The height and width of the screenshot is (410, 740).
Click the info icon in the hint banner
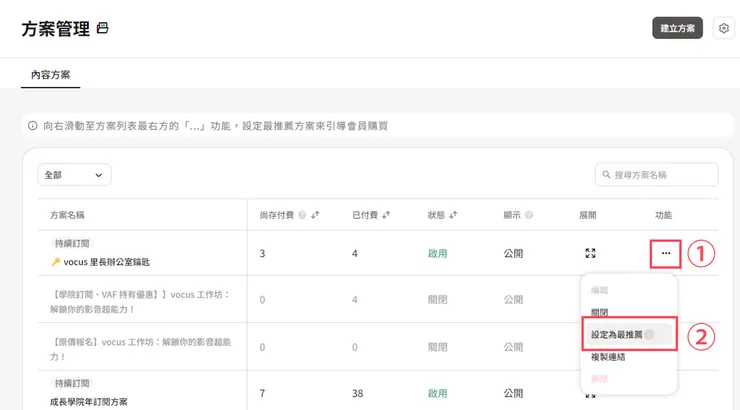33,126
